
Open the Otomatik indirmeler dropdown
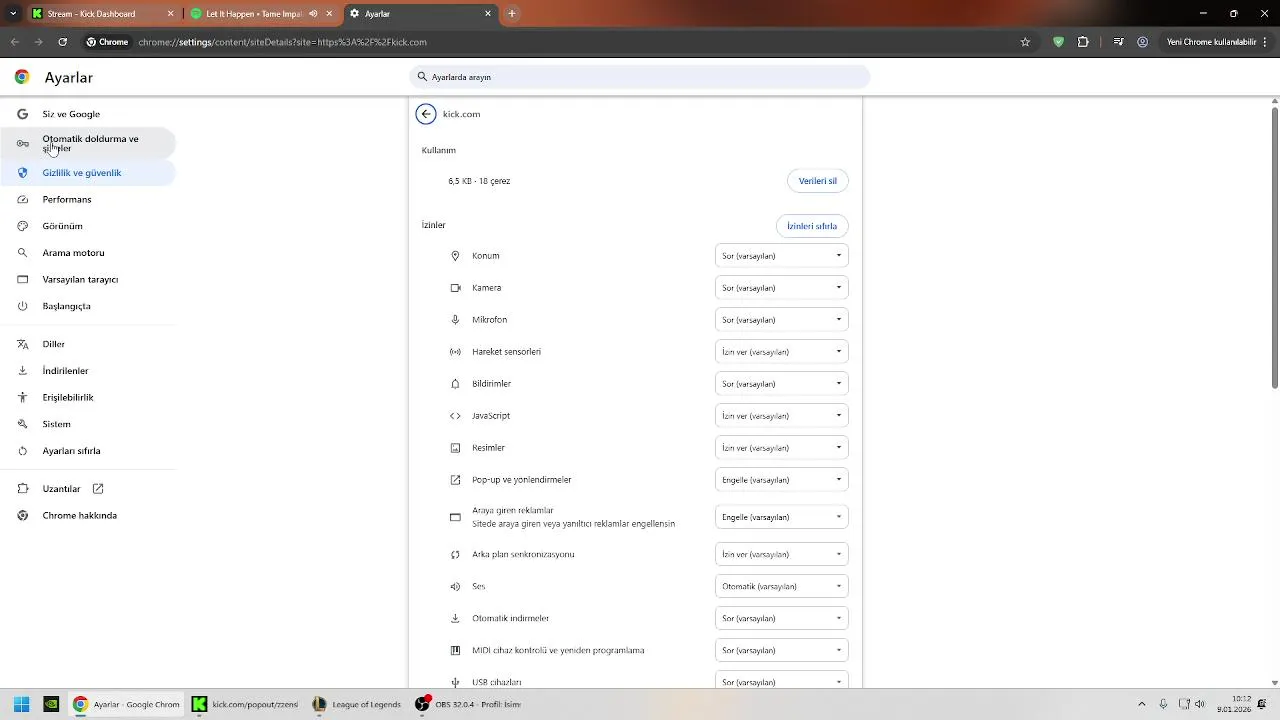(782, 618)
